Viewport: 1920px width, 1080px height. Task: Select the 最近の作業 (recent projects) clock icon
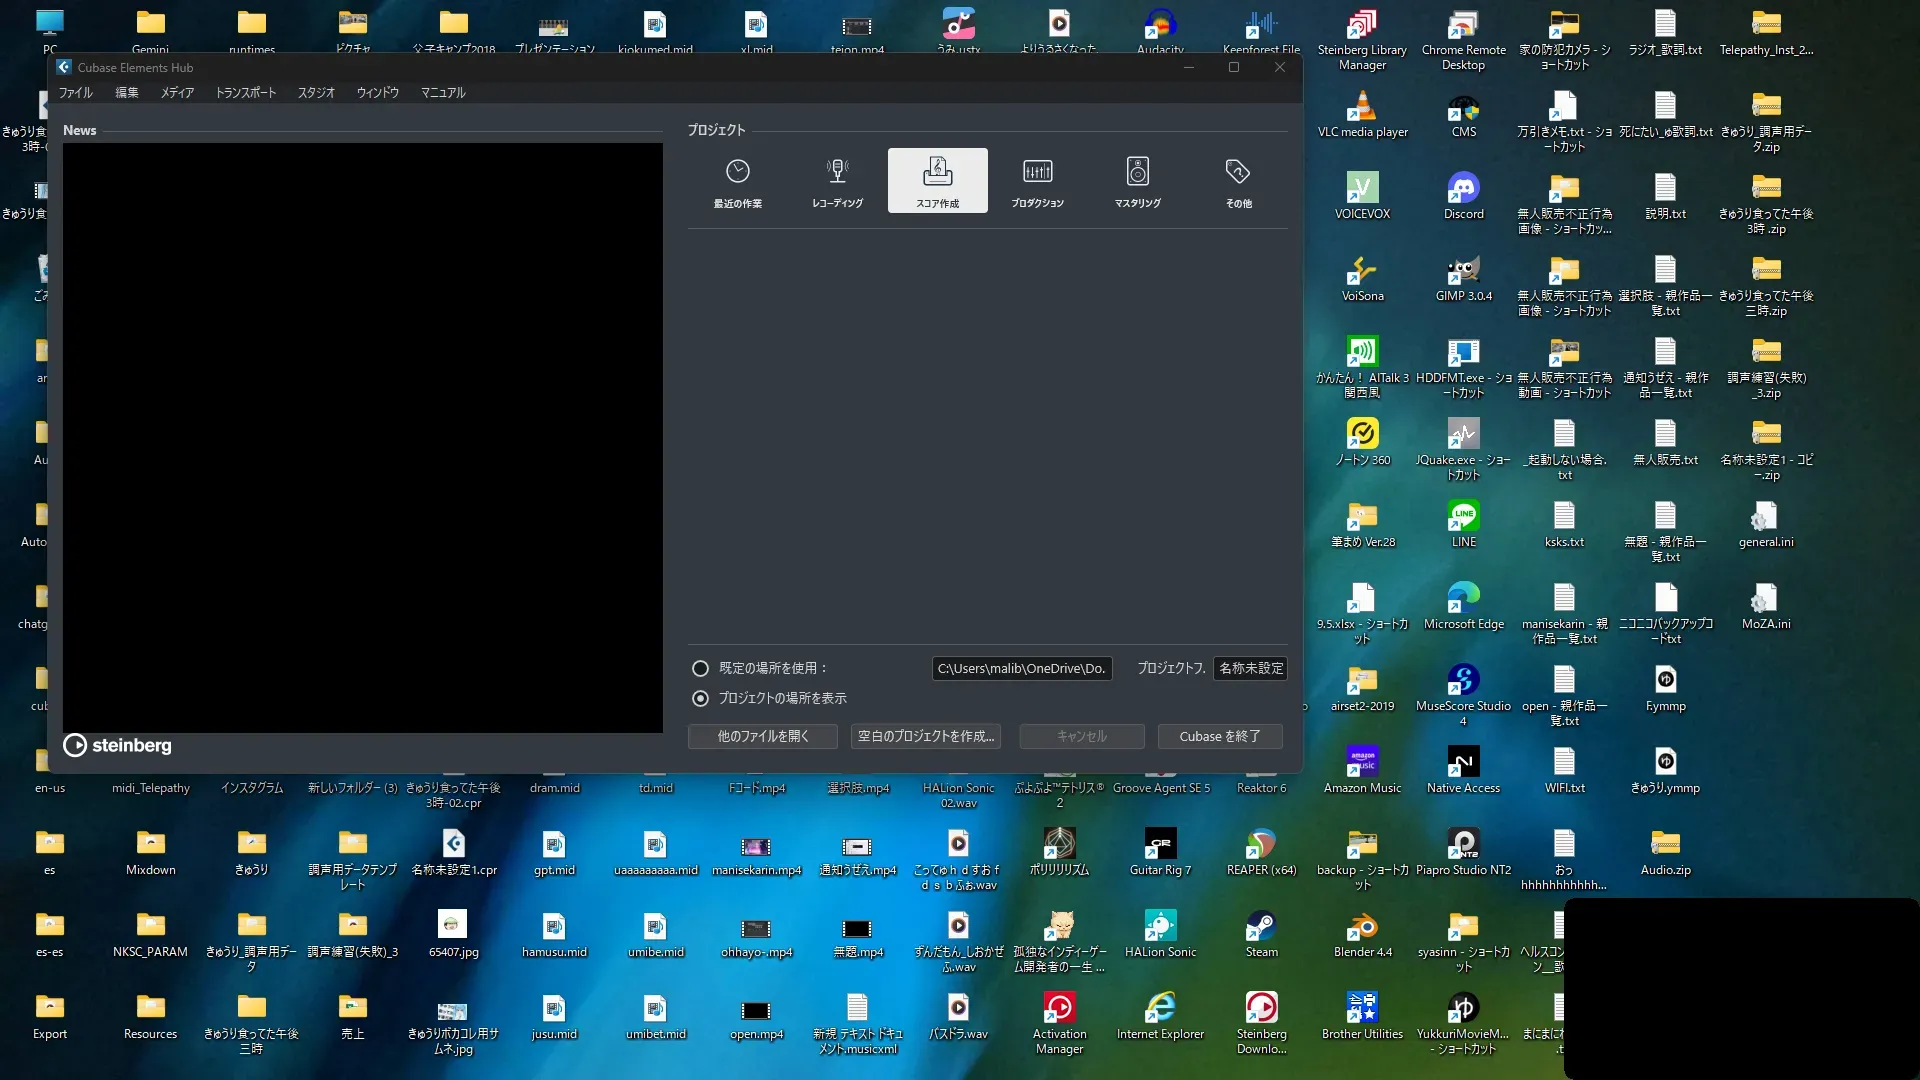coord(738,172)
